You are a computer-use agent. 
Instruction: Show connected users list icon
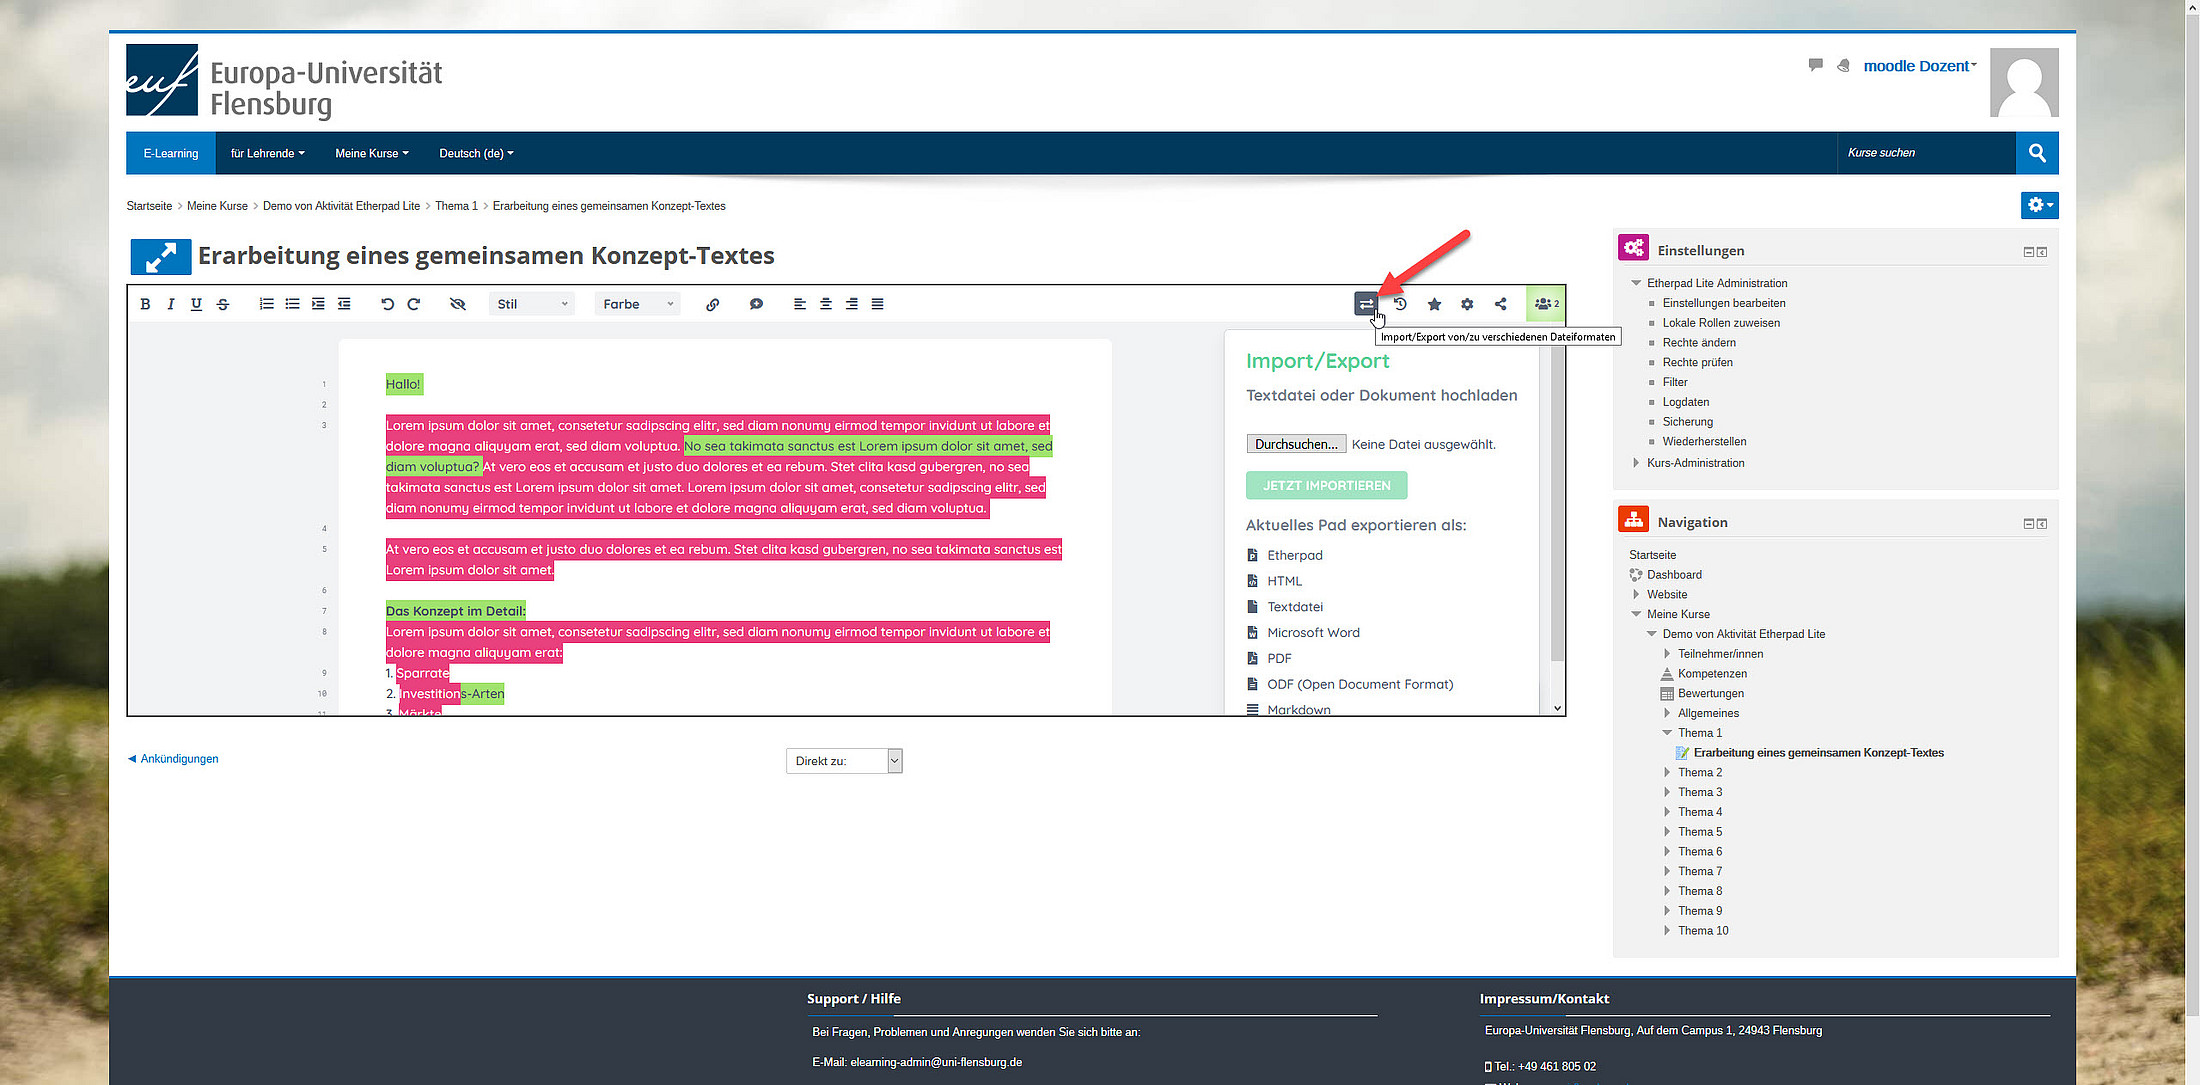[1545, 304]
